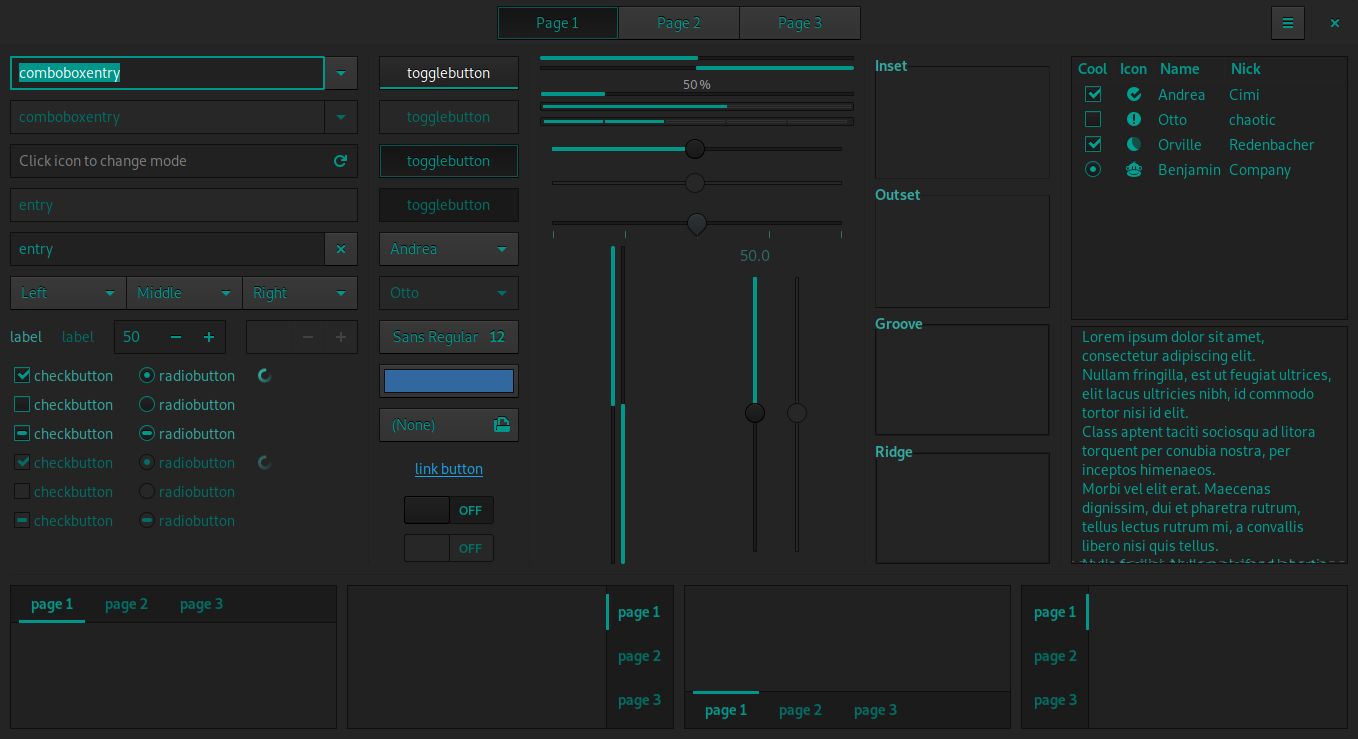Image resolution: width=1358 pixels, height=739 pixels.
Task: Sort by the Cool column header
Action: [x=1092, y=69]
